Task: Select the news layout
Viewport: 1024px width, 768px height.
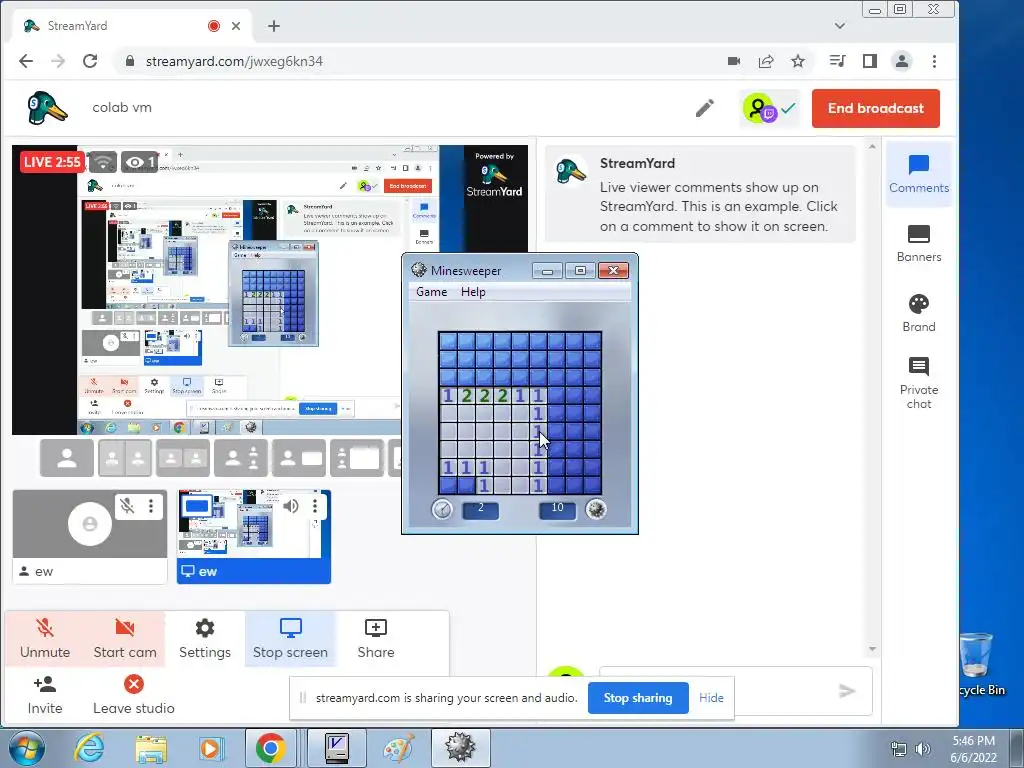Action: click(x=299, y=458)
